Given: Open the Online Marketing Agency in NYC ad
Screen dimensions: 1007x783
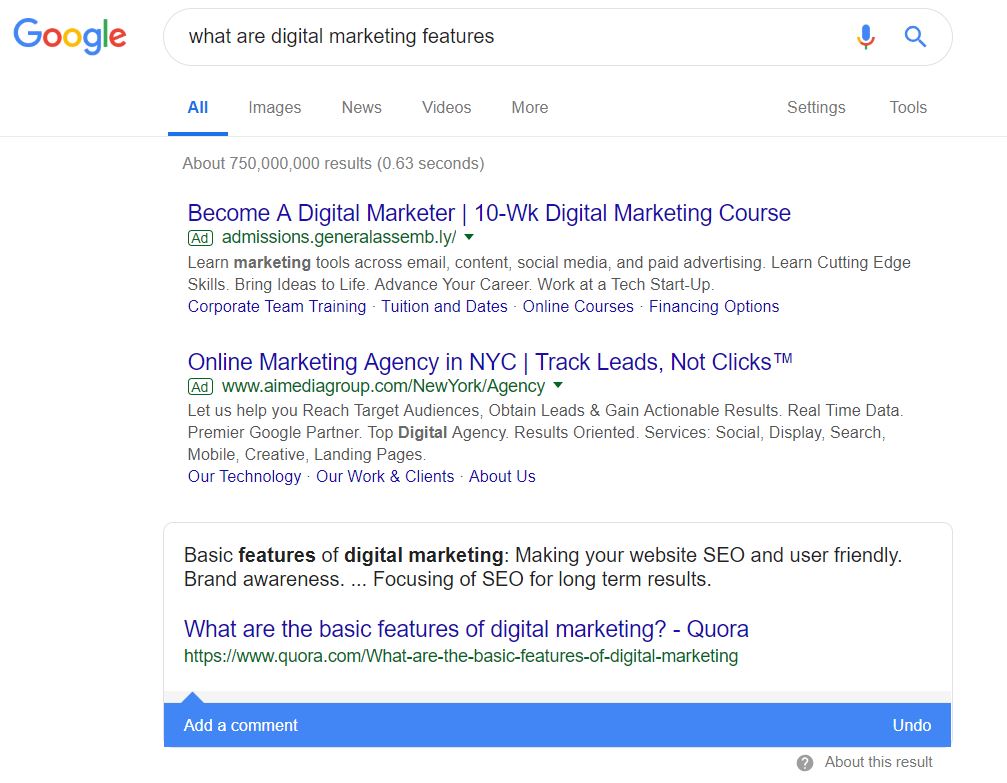Looking at the screenshot, I should pos(490,362).
